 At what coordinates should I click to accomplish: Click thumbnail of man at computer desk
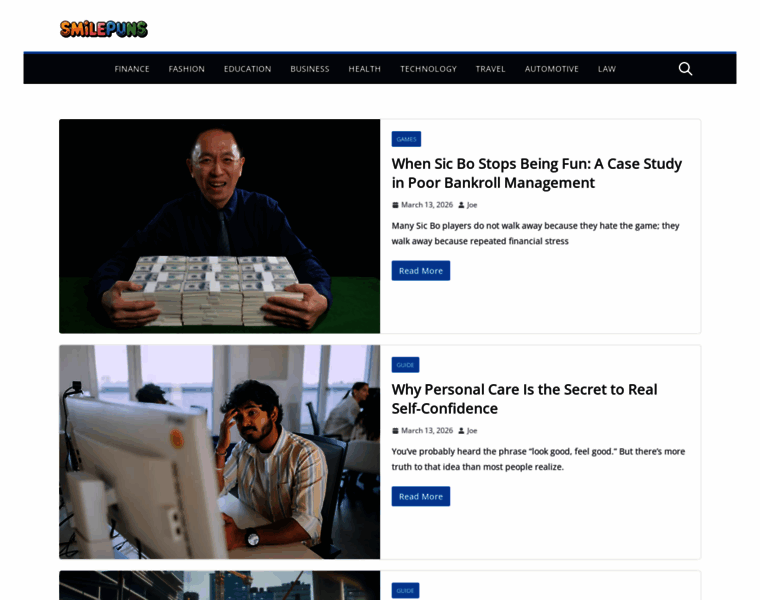[220, 452]
